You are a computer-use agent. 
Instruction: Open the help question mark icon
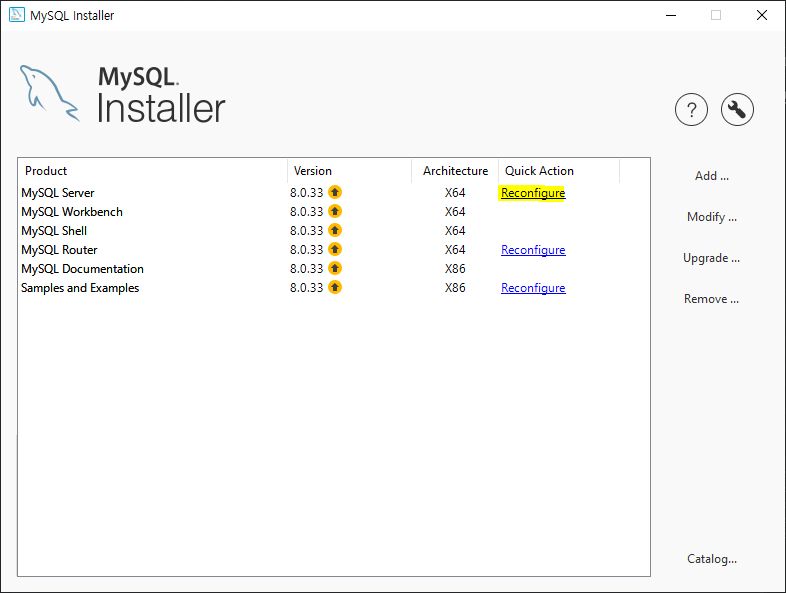(x=691, y=109)
